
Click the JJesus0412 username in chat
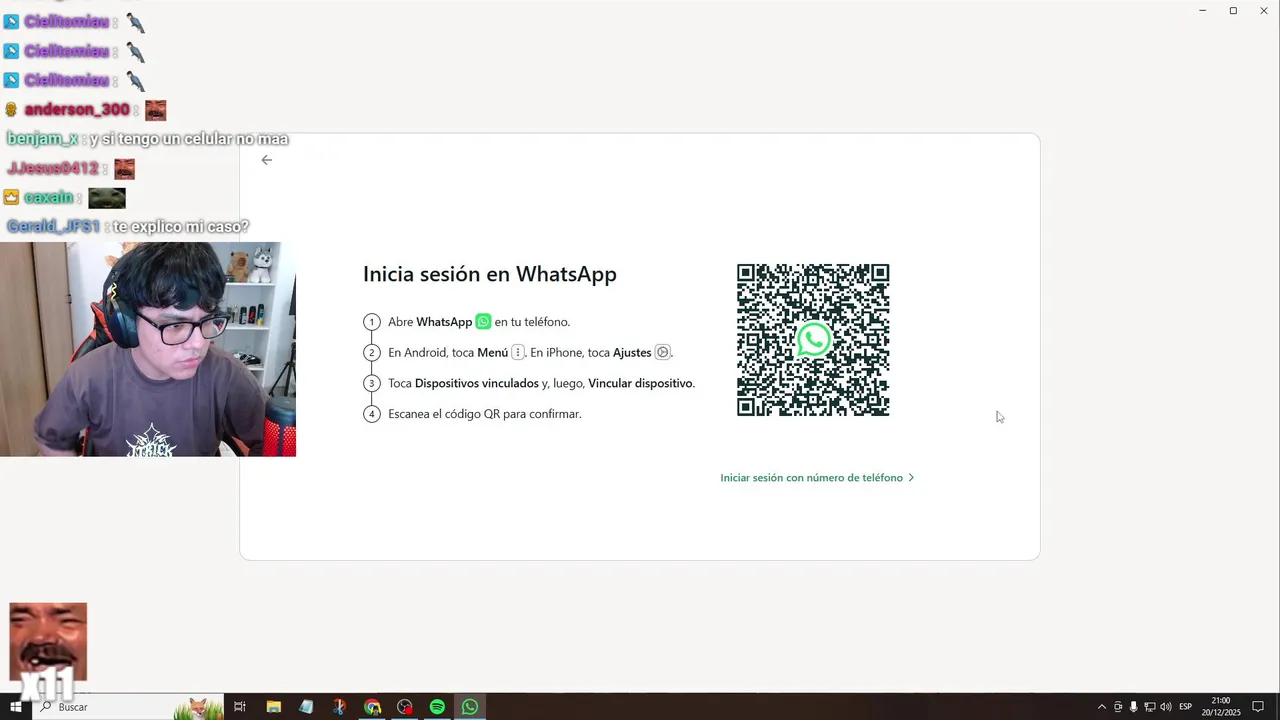(53, 168)
